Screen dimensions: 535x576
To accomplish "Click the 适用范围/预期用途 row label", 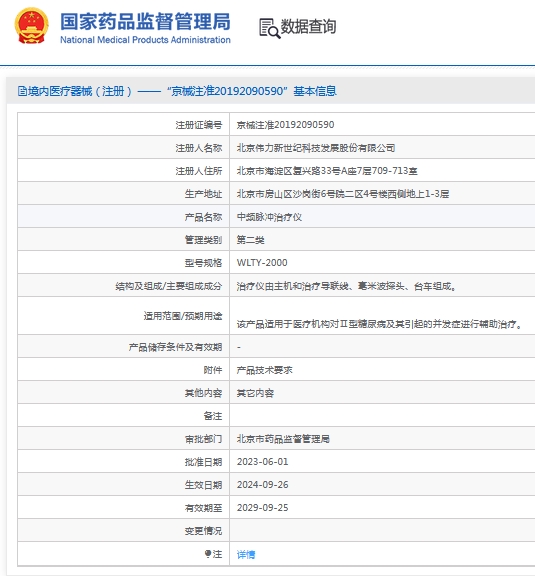I will click(183, 316).
